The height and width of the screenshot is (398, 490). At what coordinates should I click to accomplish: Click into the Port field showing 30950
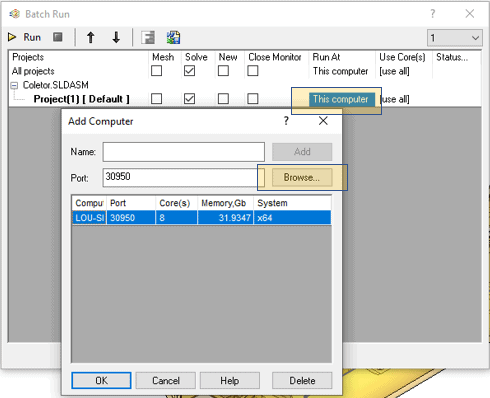[x=184, y=177]
